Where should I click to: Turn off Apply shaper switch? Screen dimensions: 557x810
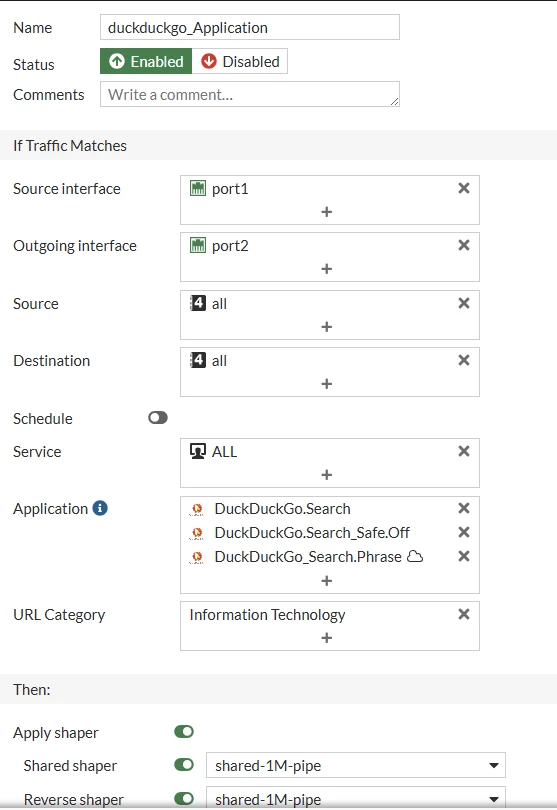pos(184,731)
